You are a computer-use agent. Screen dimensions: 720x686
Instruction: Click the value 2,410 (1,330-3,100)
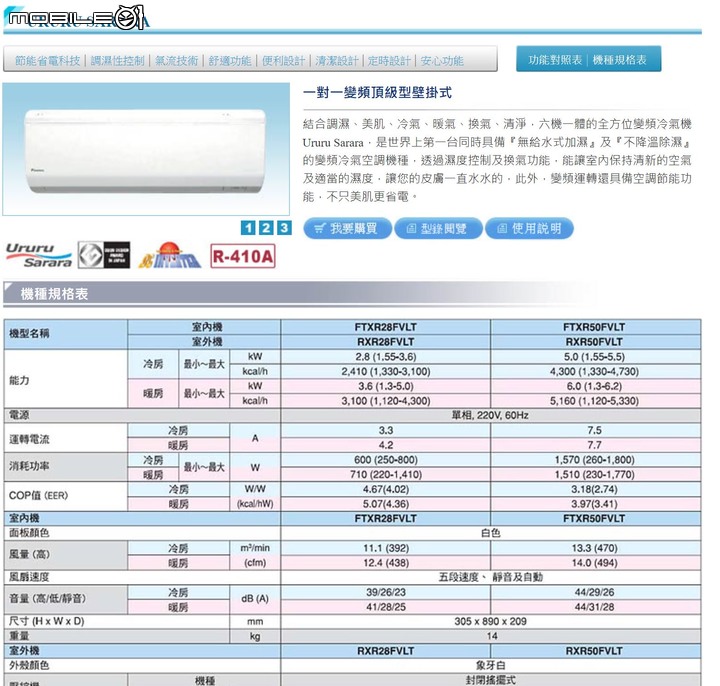pos(386,371)
